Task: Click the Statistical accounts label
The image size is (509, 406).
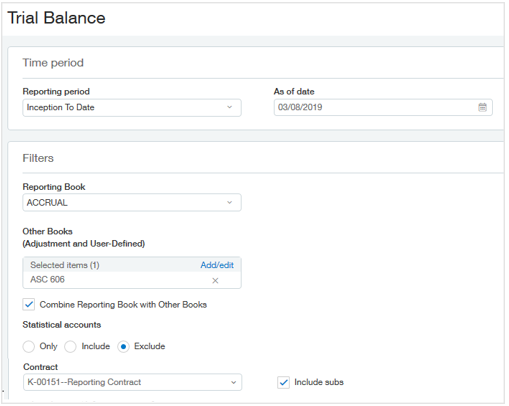Action: (x=62, y=325)
